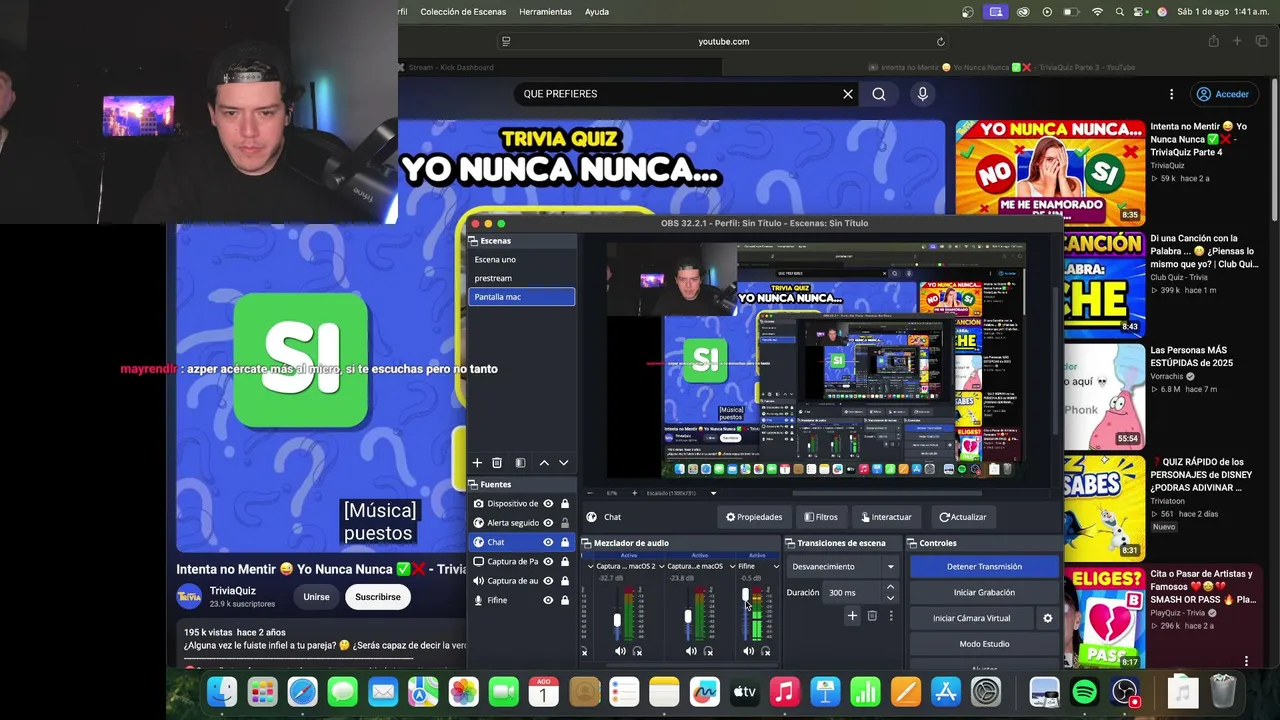This screenshot has width=1280, height=720.
Task: Mute the Fifine audio channel
Action: point(748,651)
